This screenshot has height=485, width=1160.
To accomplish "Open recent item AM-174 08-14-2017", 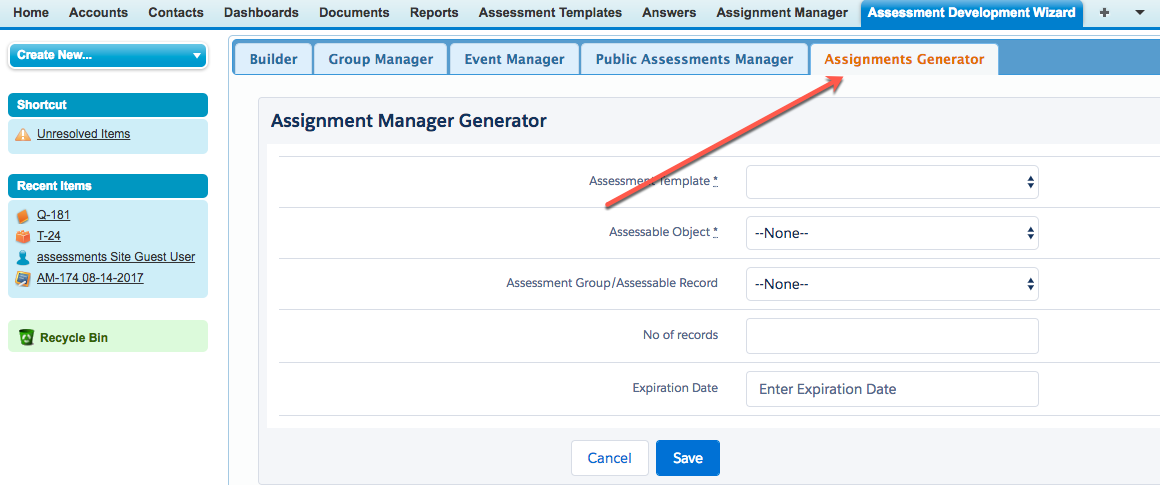I will pyautogui.click(x=90, y=278).
